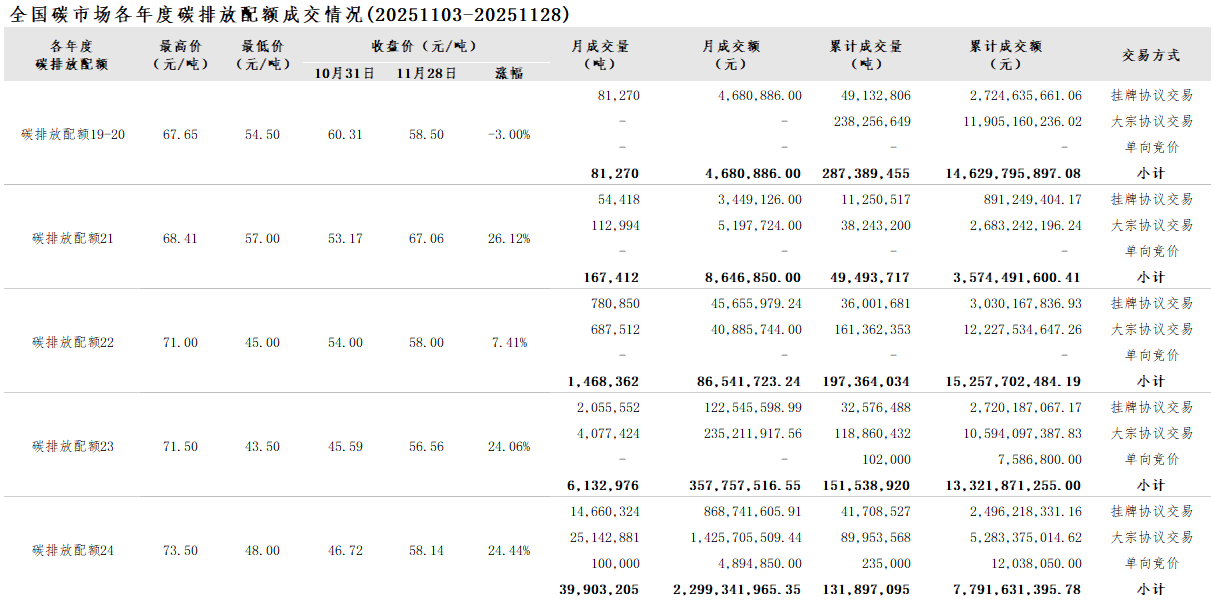Screen dimensions: 1215x603
Task: Click the 碳排放配额22 row label
Action: [73, 343]
